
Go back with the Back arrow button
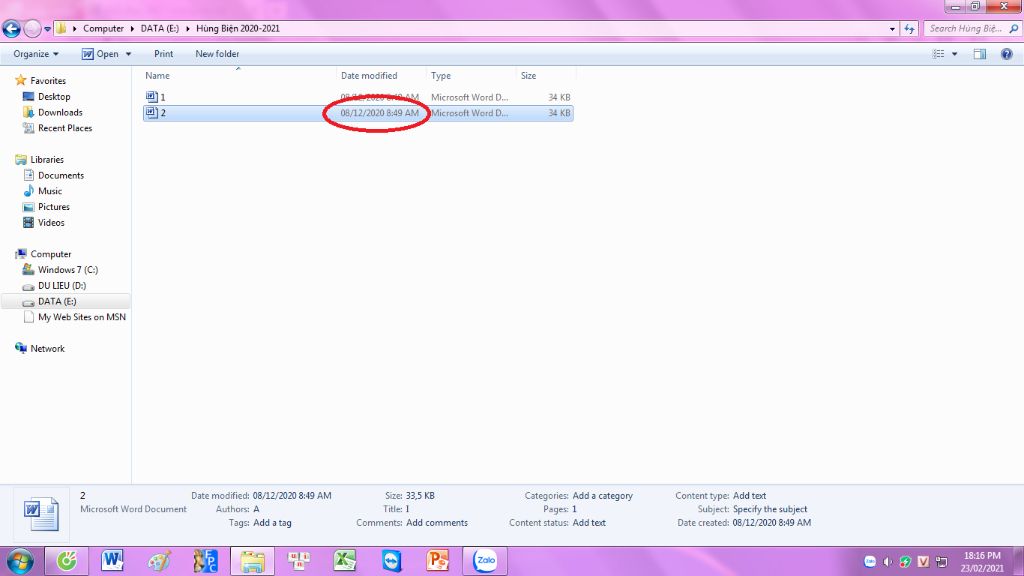[11, 28]
